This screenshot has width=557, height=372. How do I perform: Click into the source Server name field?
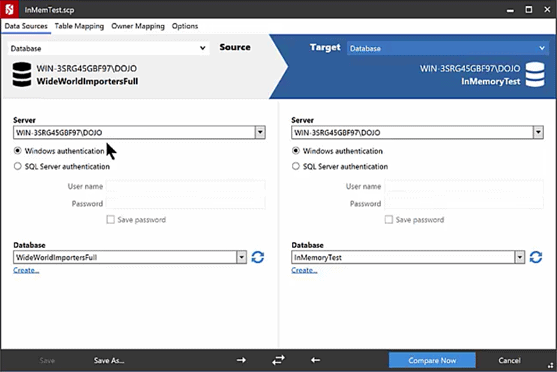click(134, 133)
